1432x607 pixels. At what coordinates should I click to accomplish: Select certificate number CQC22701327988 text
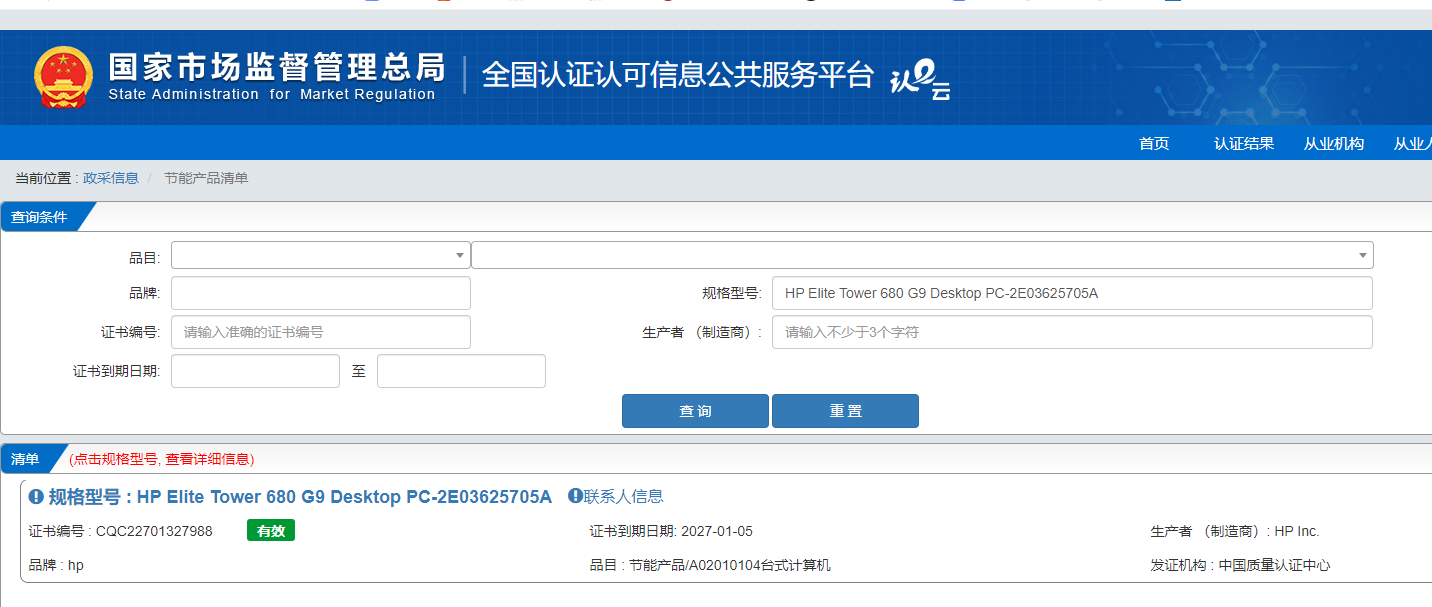[x=154, y=531]
